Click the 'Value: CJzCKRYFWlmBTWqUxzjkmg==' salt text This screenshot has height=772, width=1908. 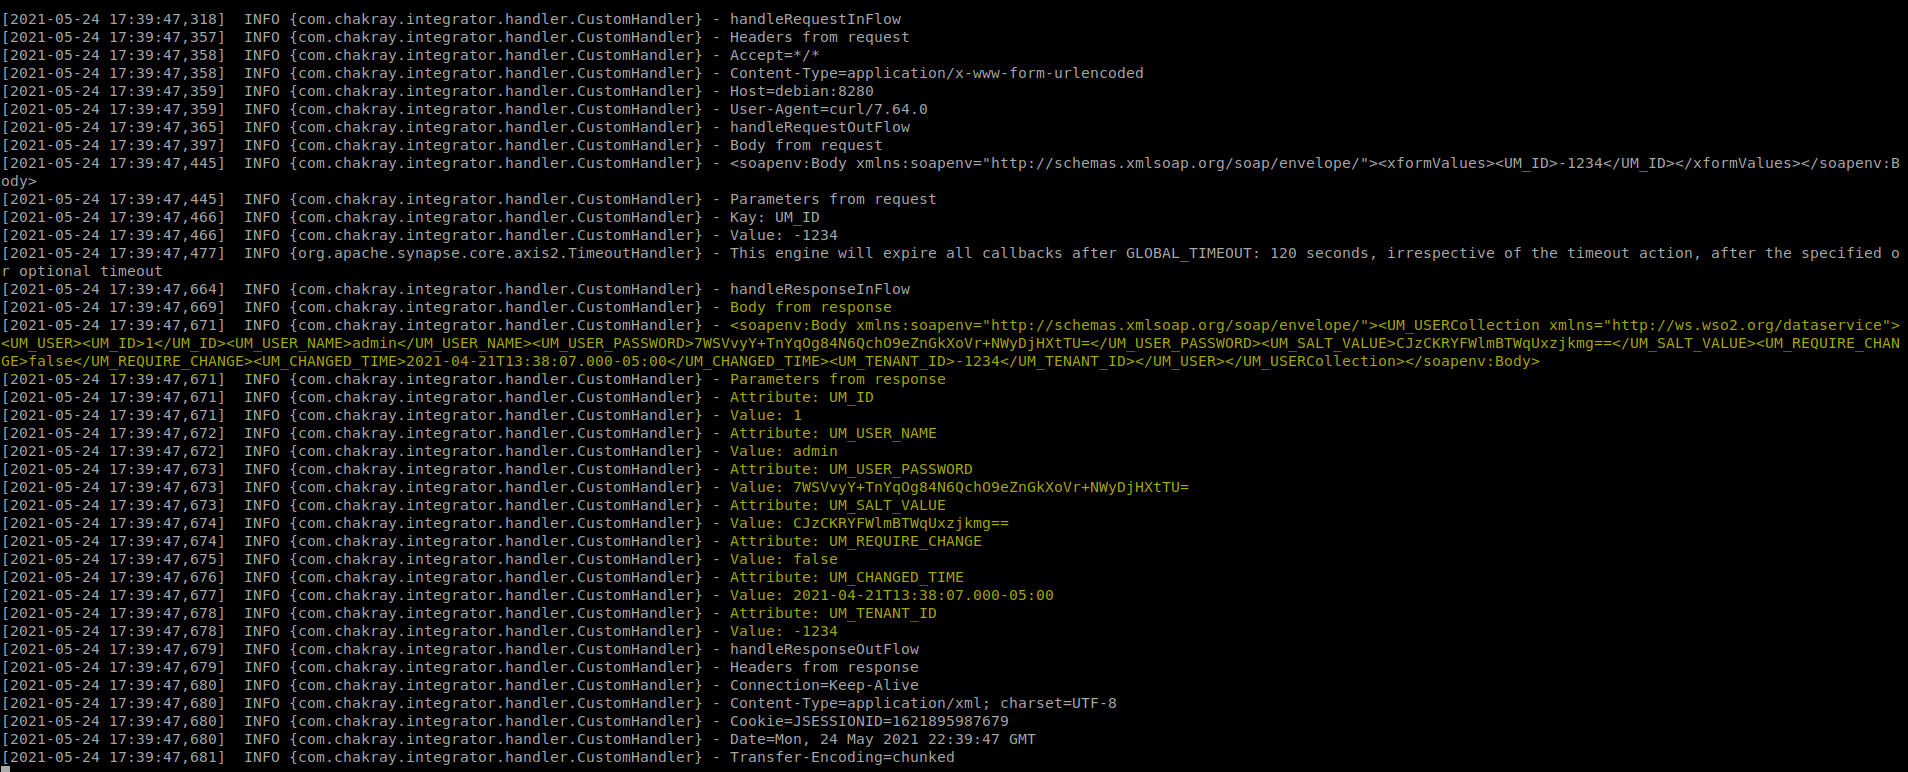click(869, 523)
